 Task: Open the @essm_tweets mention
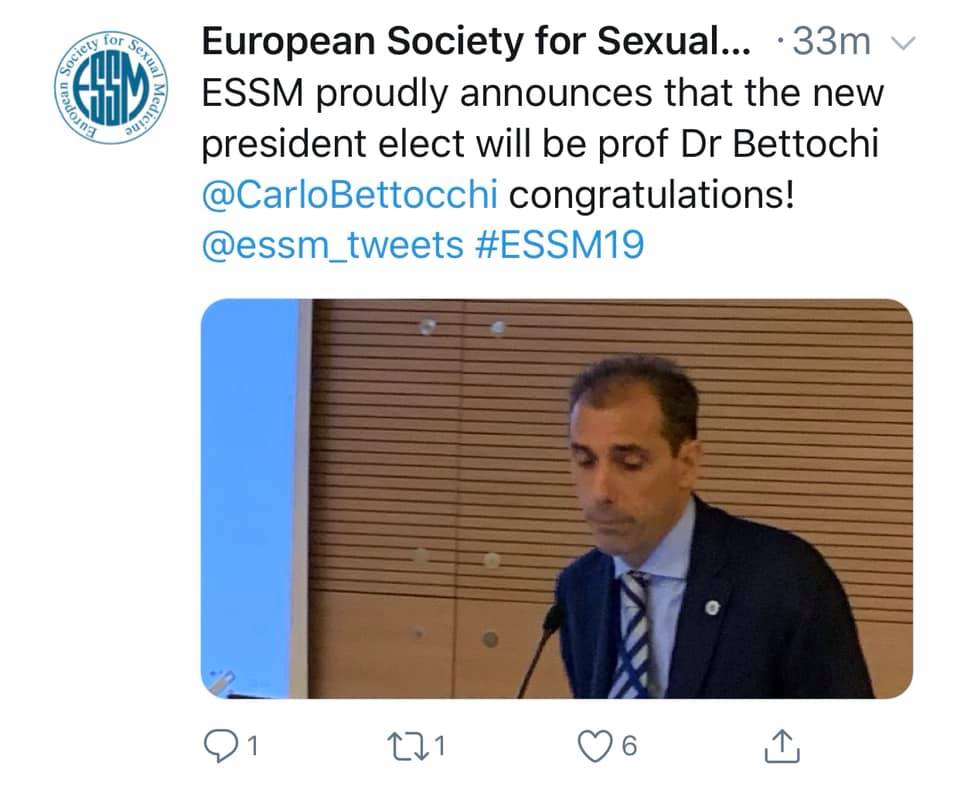coord(332,245)
